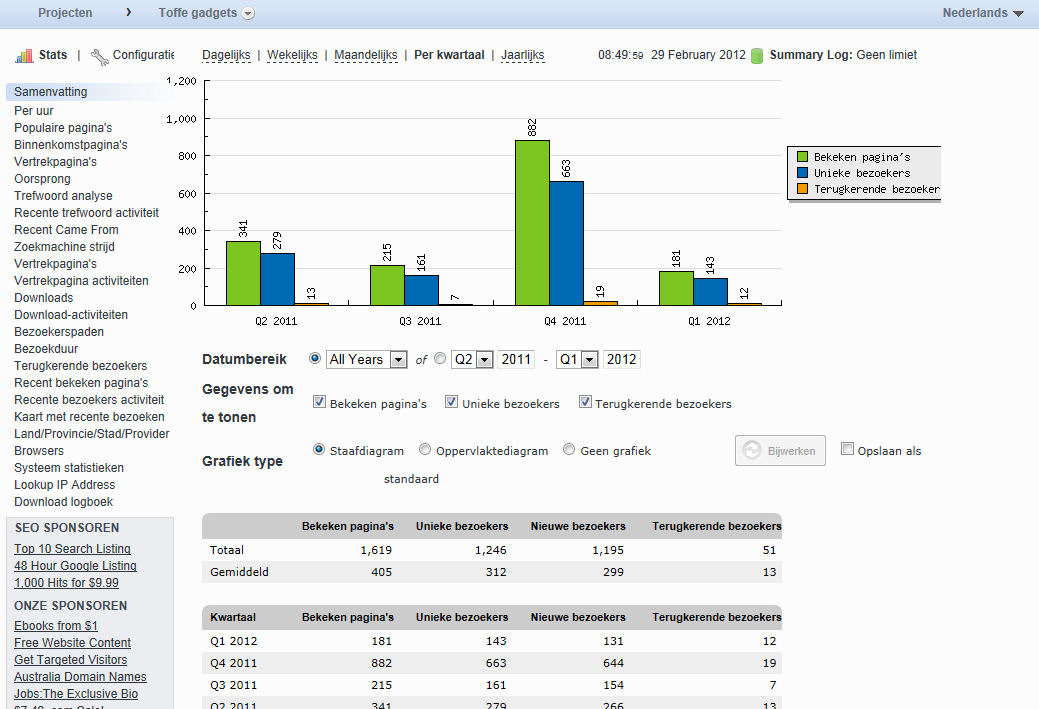Screen dimensions: 1039x709
Task: Open Samenvatting in the sidebar
Action: point(50,91)
